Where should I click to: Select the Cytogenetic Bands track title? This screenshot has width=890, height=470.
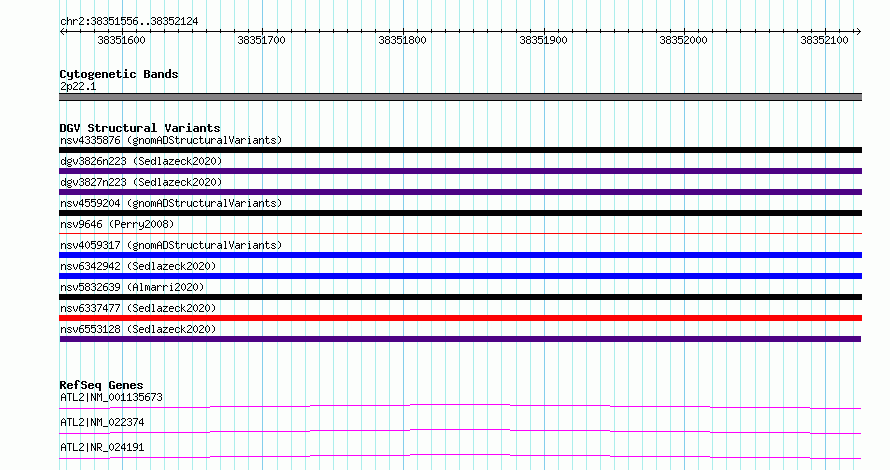(x=119, y=74)
